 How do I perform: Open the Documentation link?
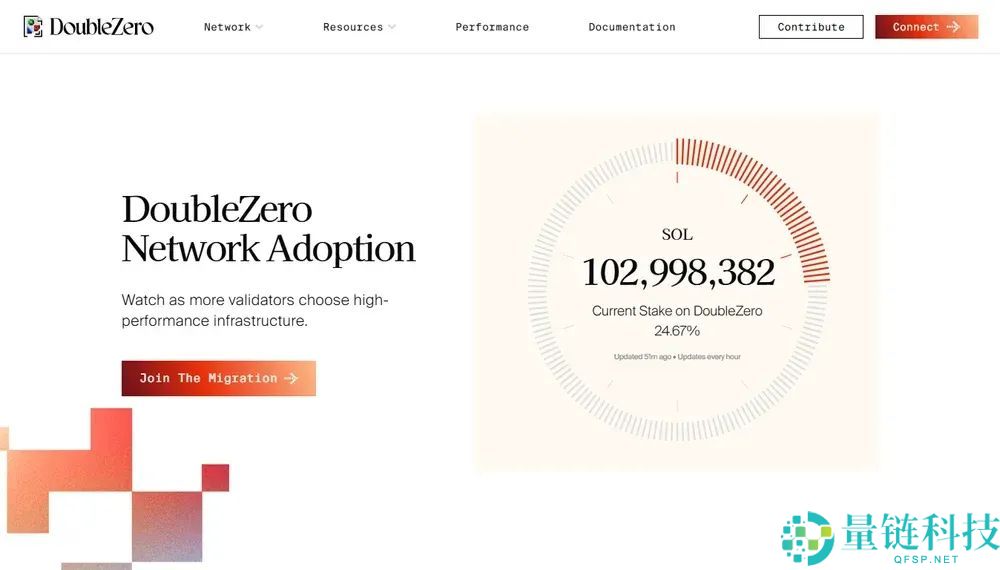point(631,27)
